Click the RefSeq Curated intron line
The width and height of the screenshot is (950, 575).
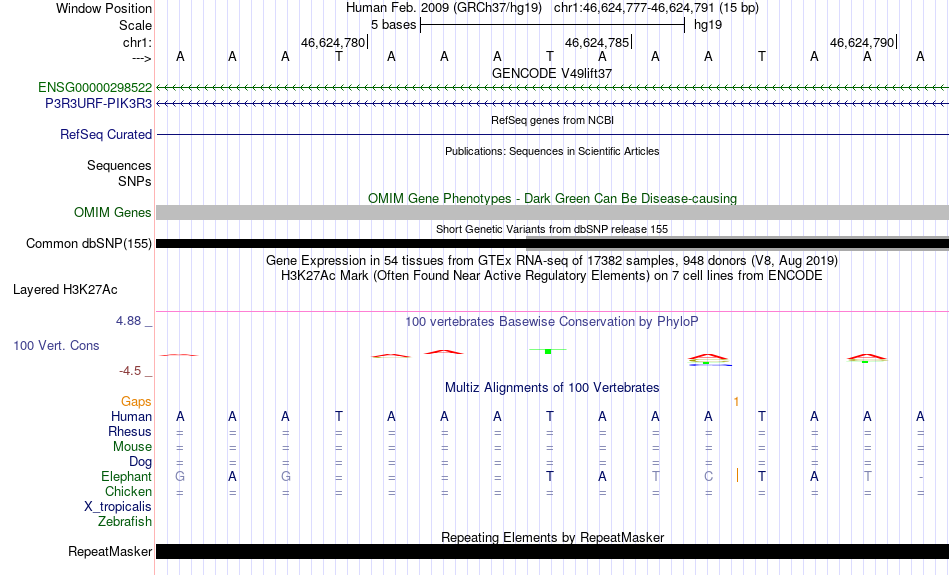point(552,135)
